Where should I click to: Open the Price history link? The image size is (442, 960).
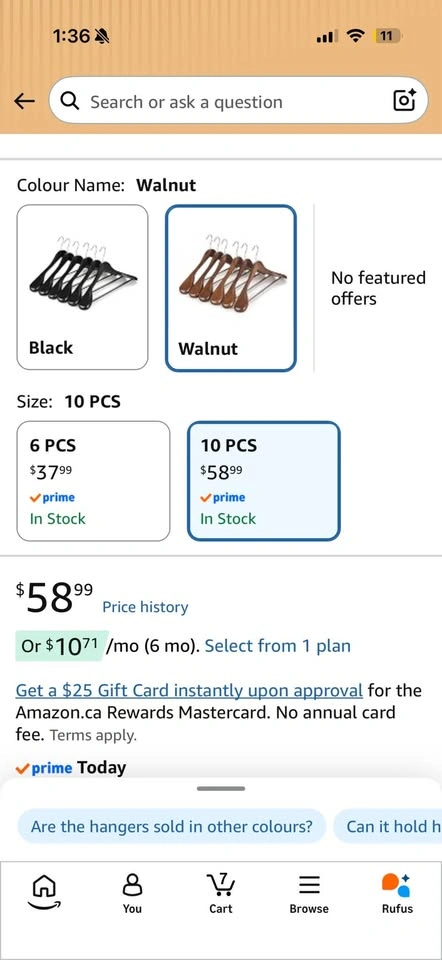pos(145,607)
